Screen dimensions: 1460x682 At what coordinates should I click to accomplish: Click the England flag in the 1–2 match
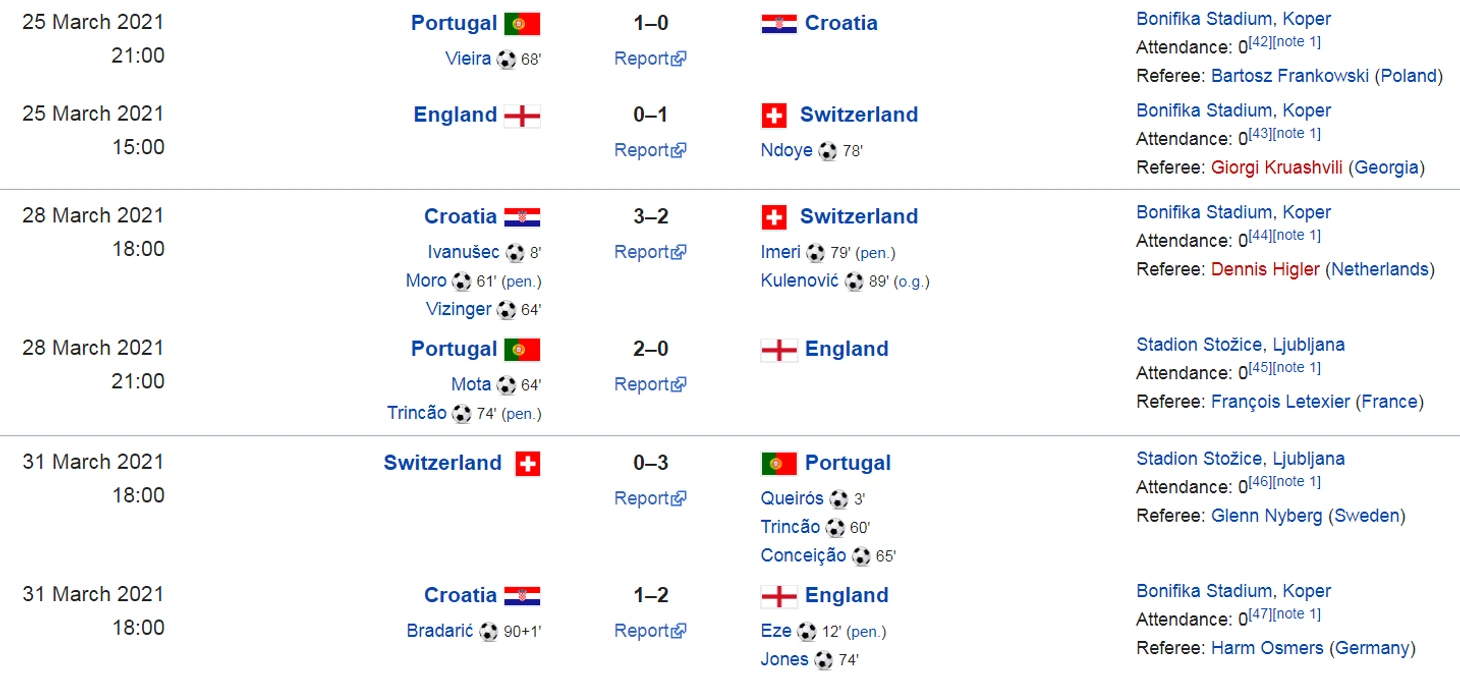[779, 596]
